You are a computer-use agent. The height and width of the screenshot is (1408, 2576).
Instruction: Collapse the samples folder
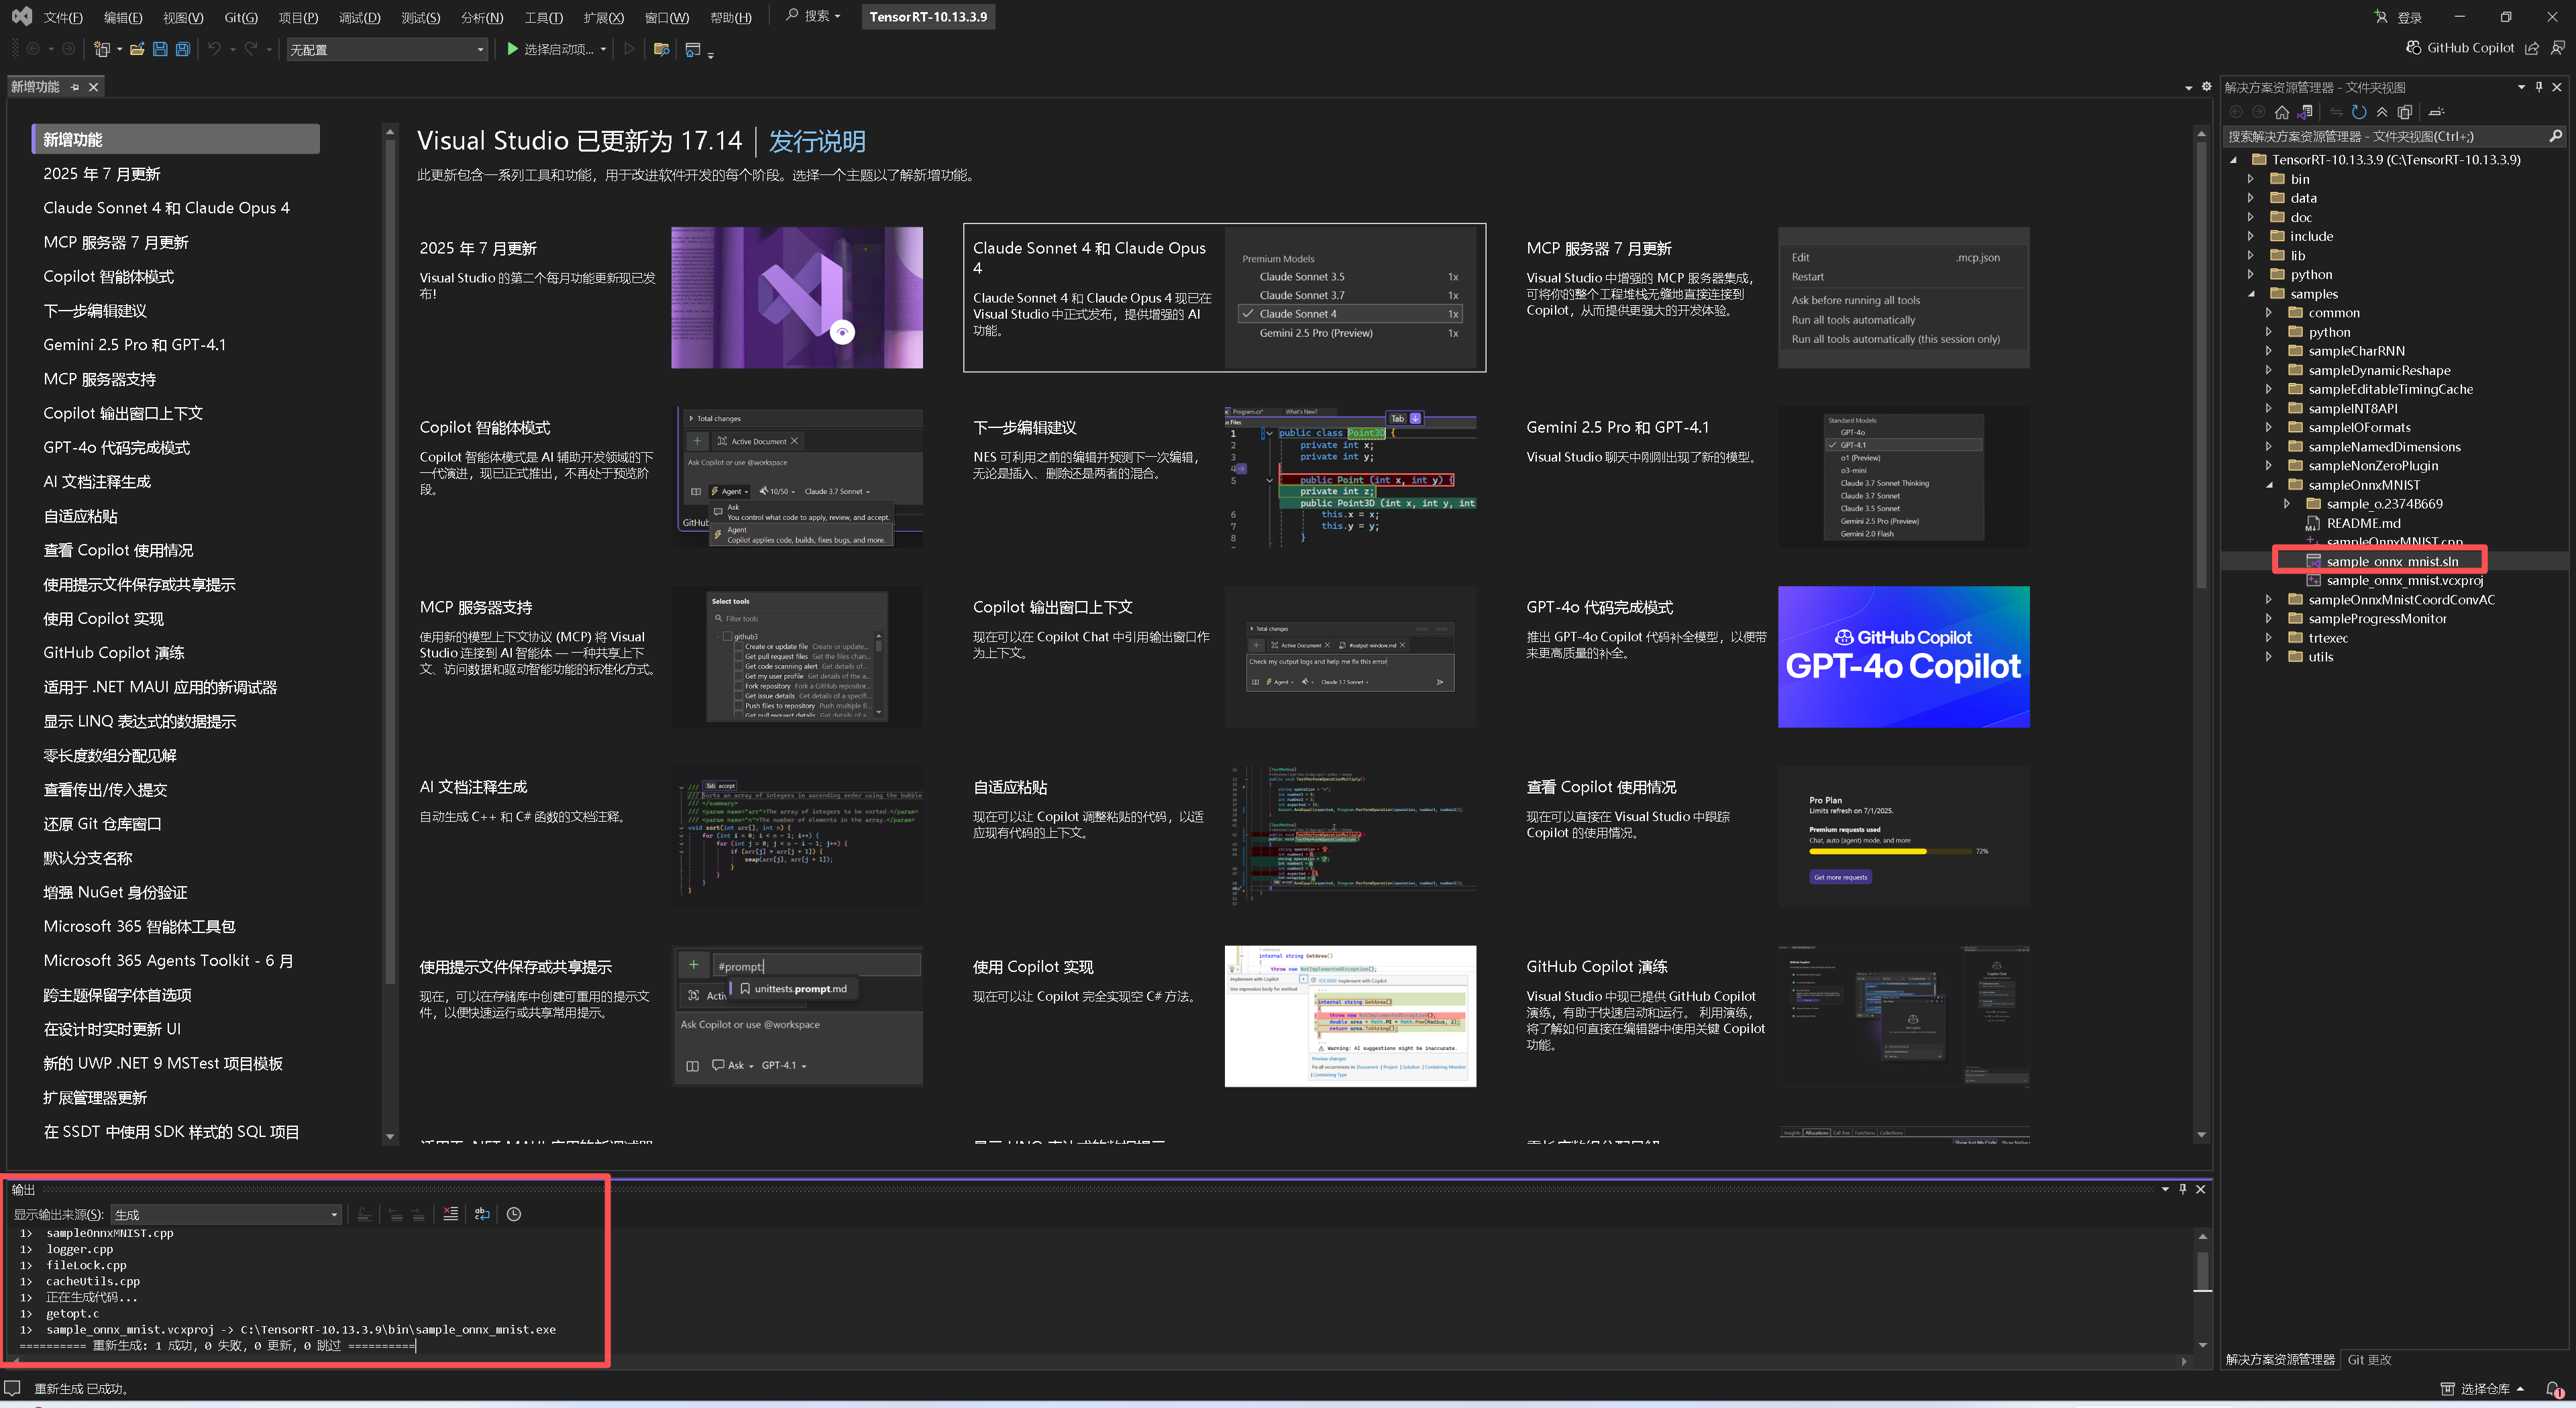[2251, 294]
